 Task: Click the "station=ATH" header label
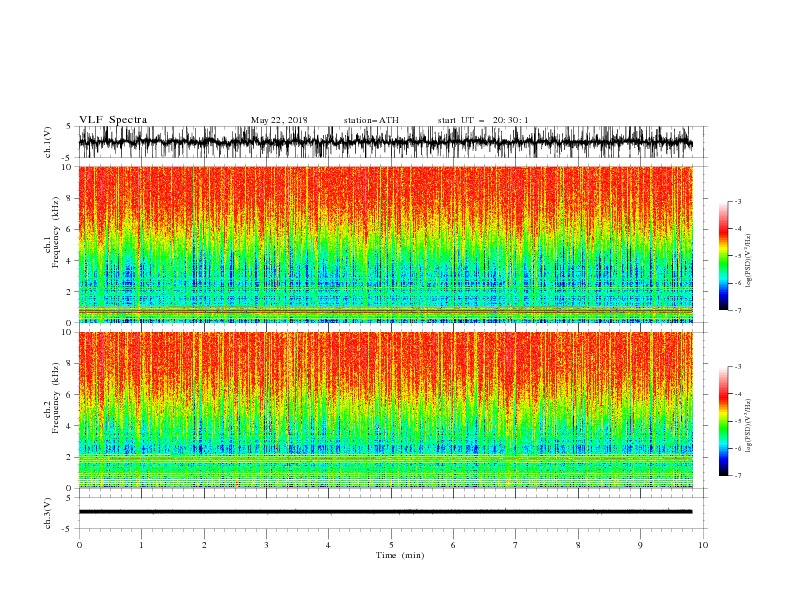pyautogui.click(x=371, y=120)
